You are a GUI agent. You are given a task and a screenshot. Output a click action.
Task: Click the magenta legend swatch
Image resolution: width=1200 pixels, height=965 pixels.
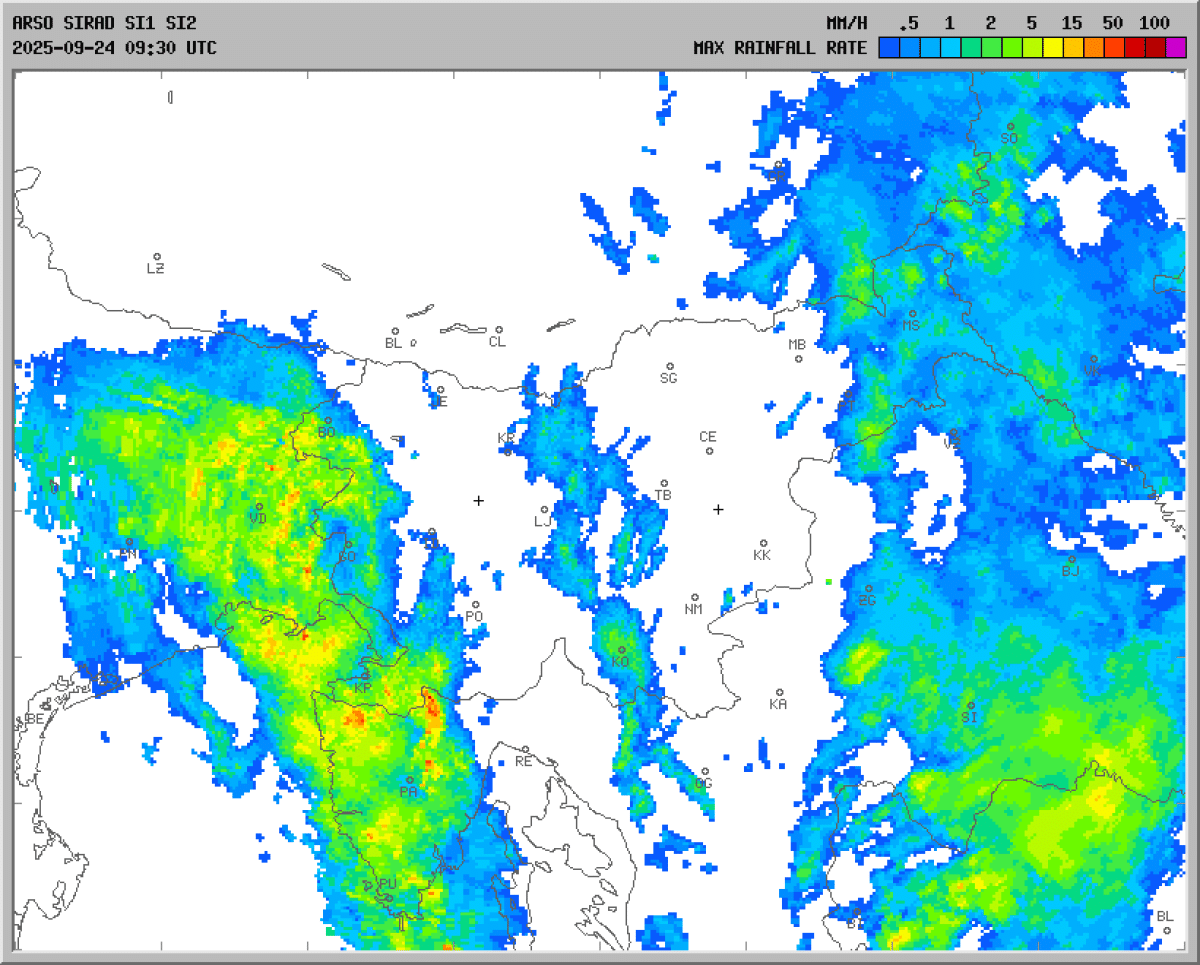coord(1176,47)
